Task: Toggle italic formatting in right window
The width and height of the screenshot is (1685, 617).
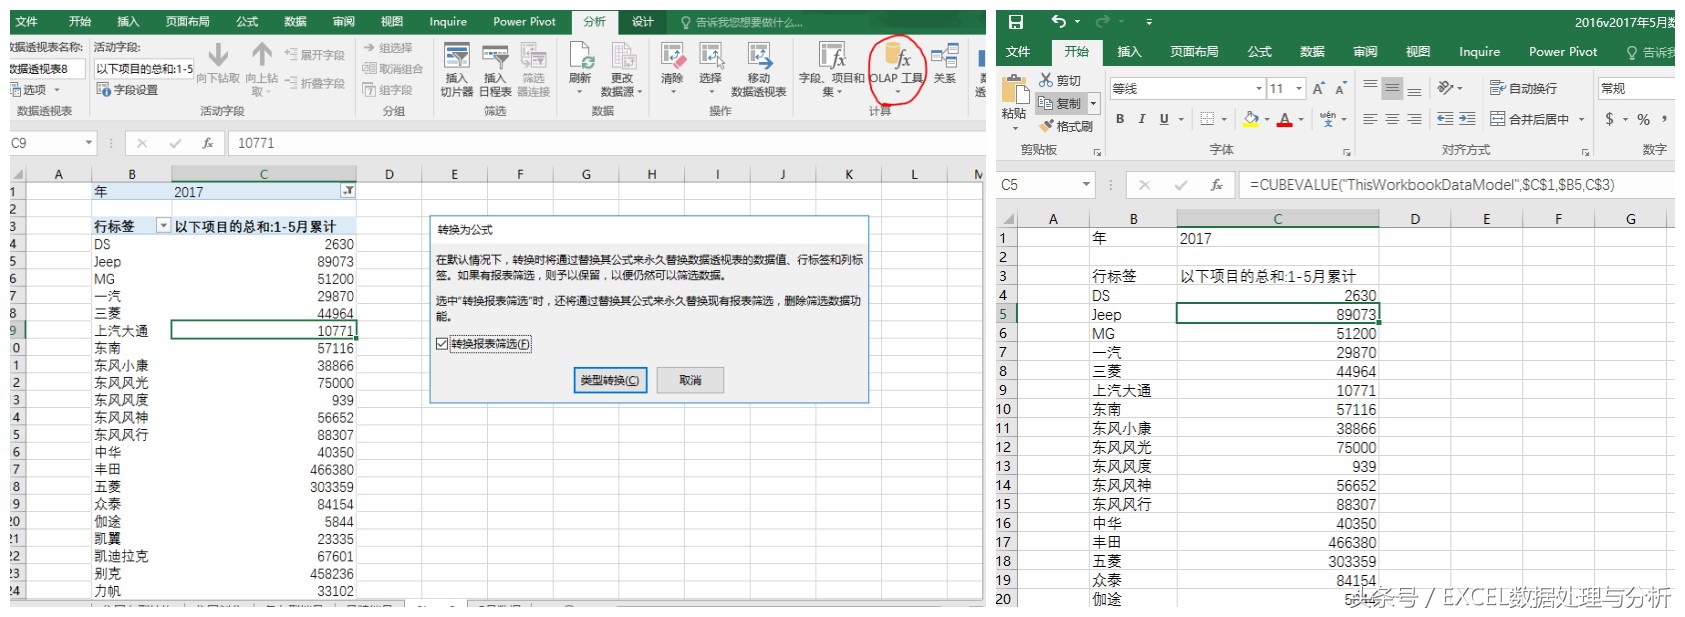Action: [1142, 119]
